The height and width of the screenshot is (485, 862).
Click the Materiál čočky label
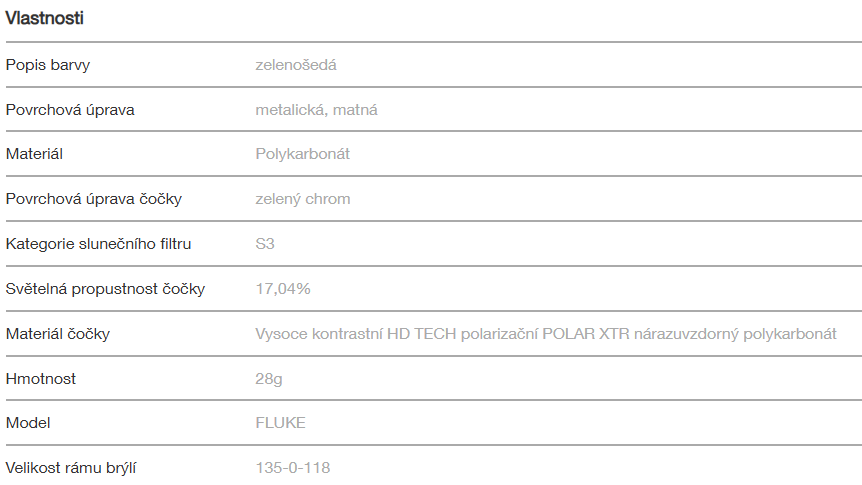click(x=58, y=334)
